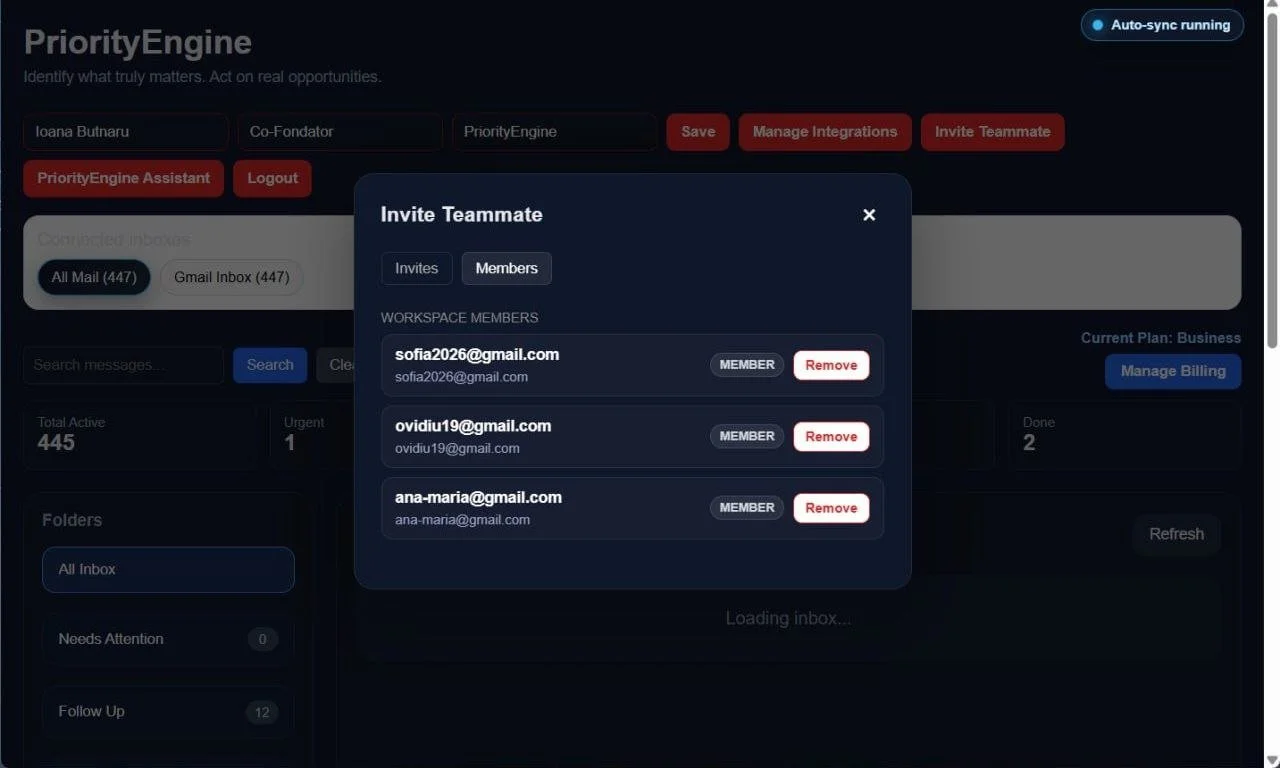Select the Gmail Inbox (447) chip

pos(231,277)
